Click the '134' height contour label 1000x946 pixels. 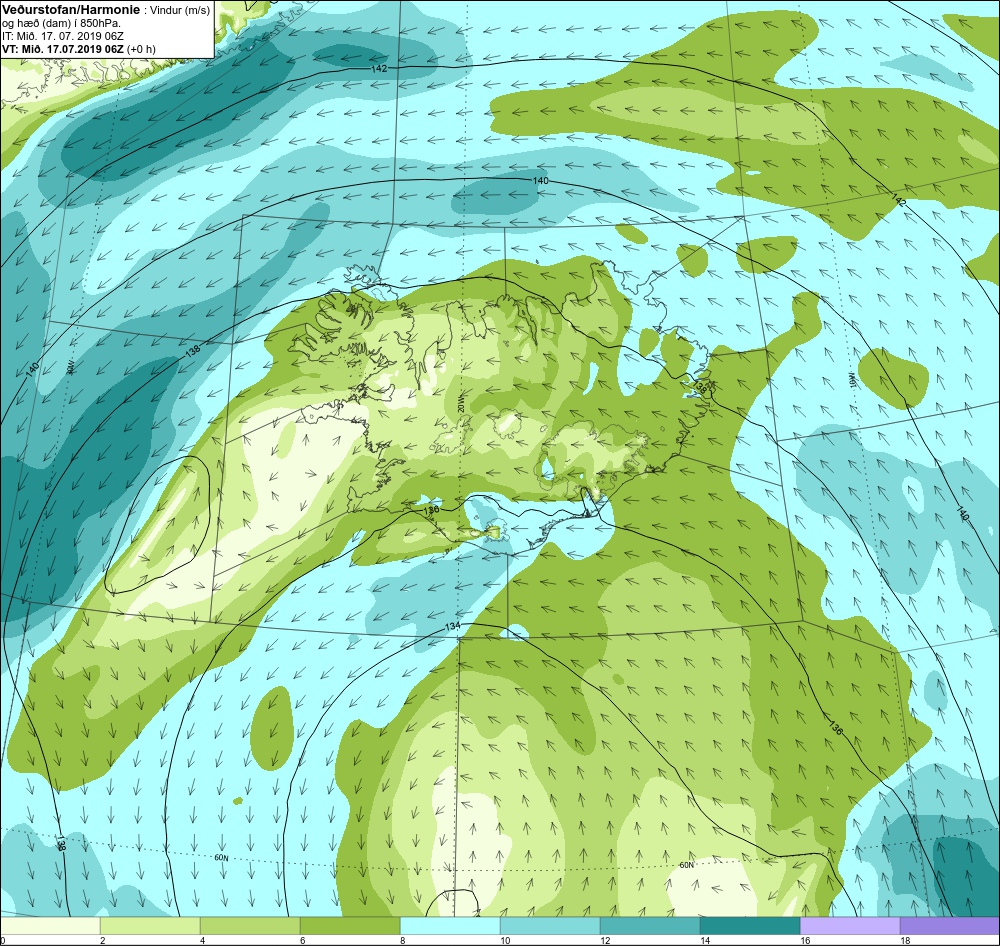pyautogui.click(x=452, y=626)
